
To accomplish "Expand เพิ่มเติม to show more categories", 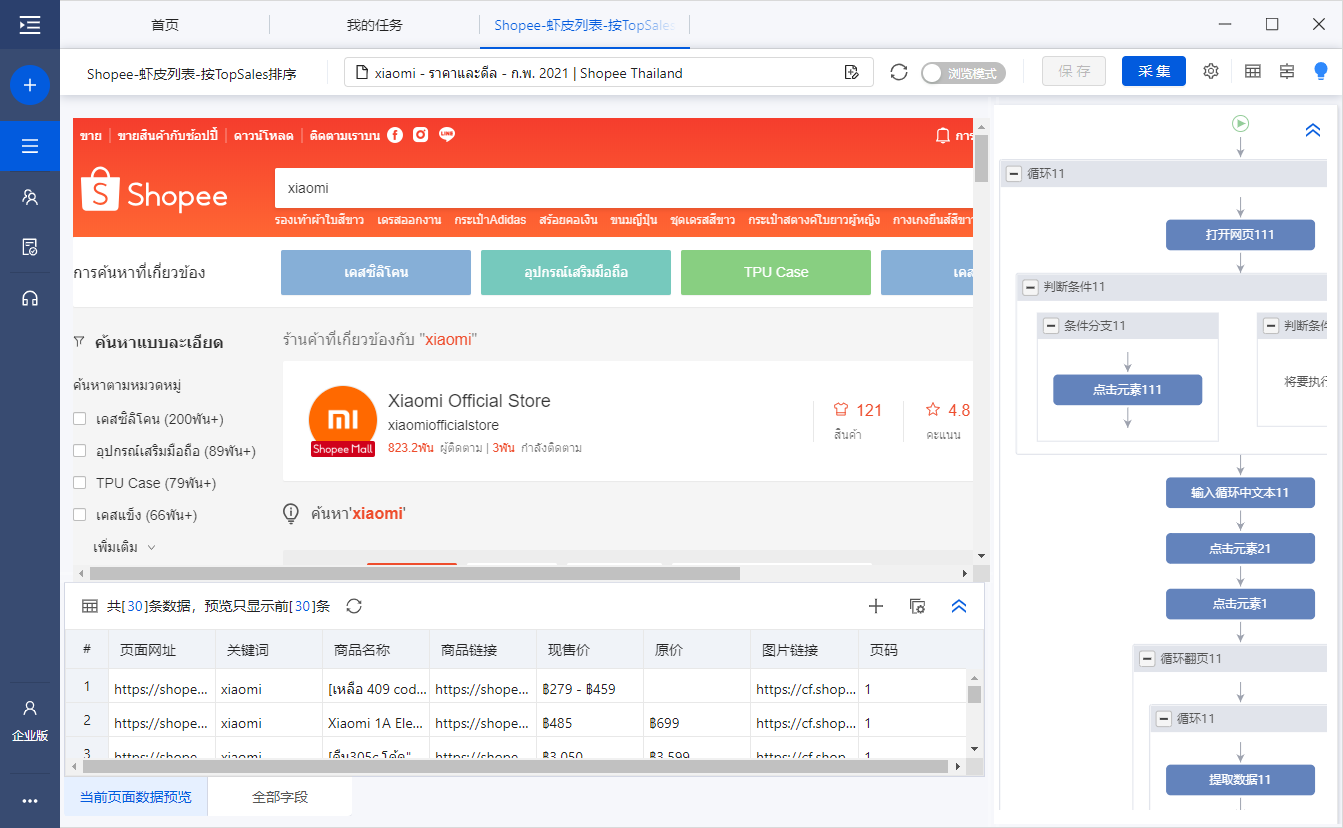I will click(125, 547).
